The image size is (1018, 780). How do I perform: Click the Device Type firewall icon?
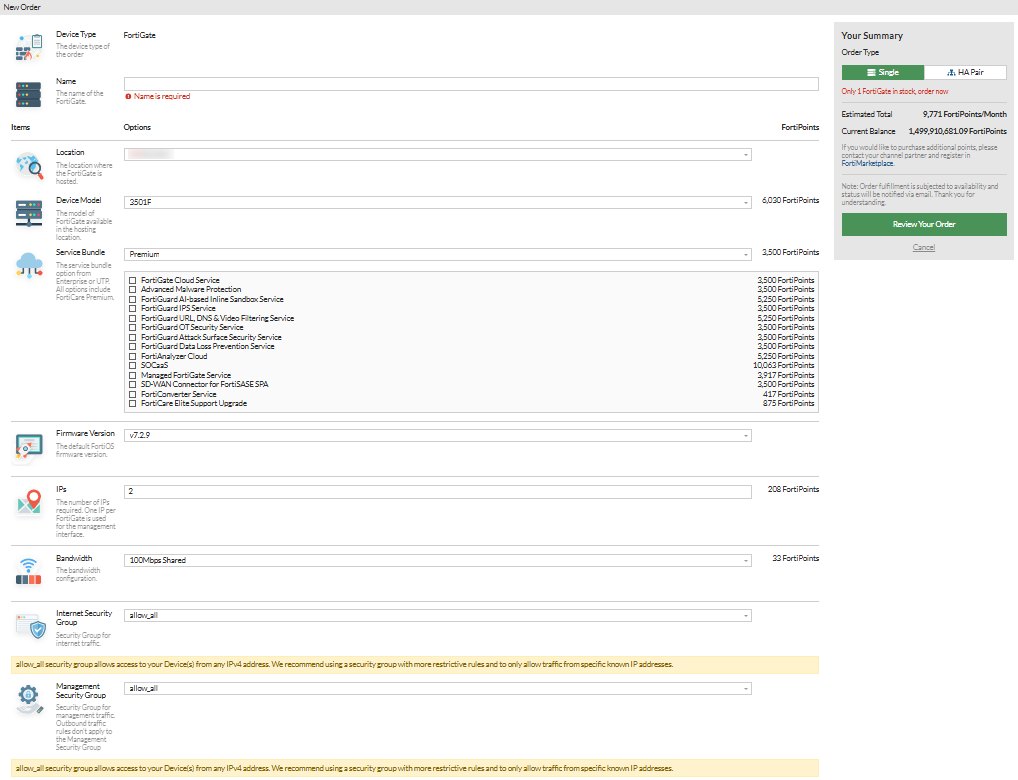pyautogui.click(x=29, y=47)
